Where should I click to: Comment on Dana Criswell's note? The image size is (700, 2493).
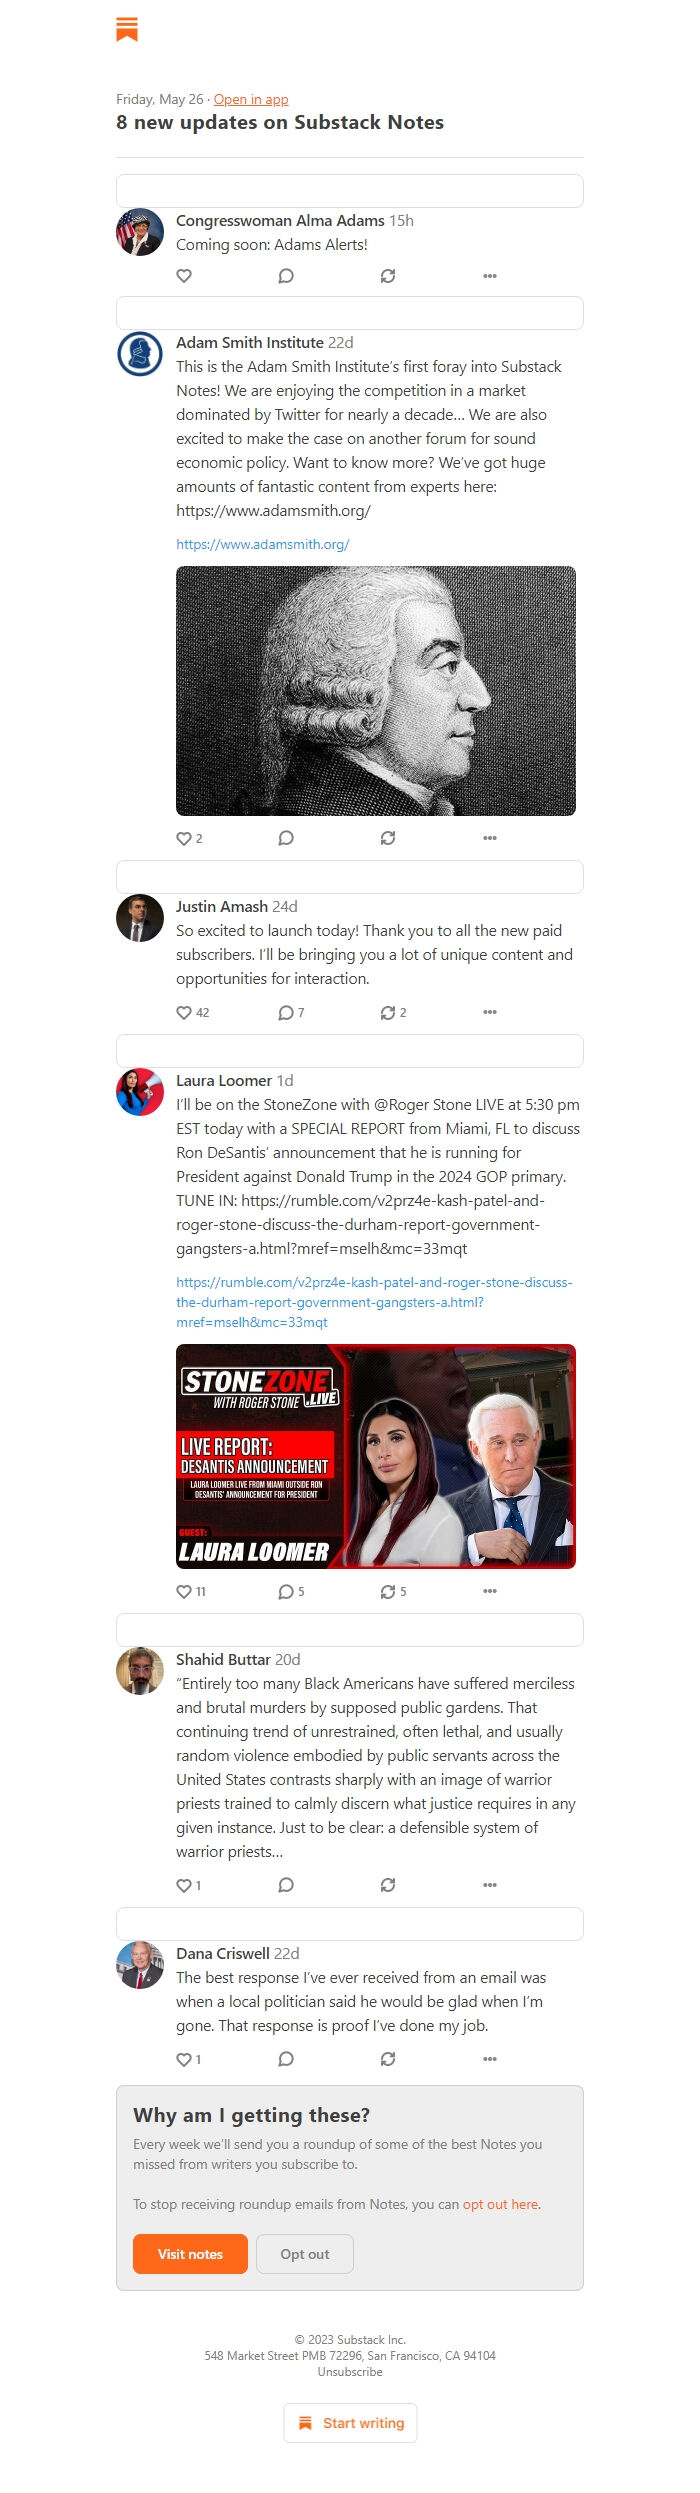coord(286,2059)
